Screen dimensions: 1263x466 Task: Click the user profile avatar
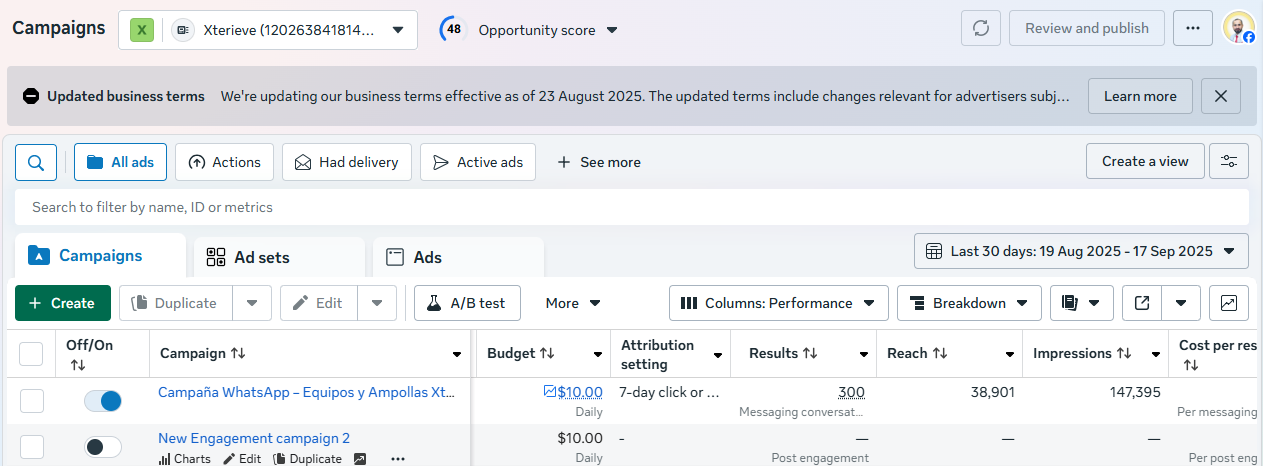point(1238,28)
